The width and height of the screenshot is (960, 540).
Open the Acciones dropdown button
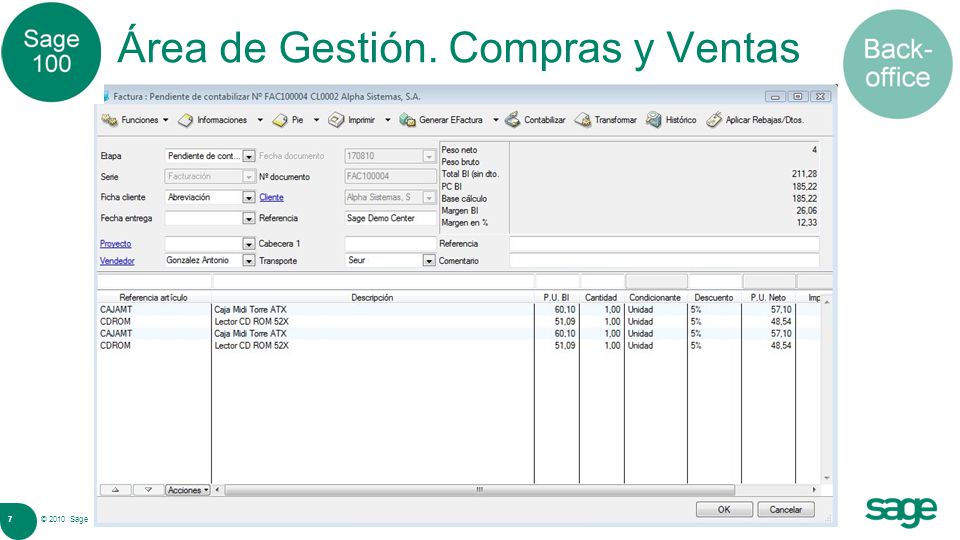coord(187,490)
